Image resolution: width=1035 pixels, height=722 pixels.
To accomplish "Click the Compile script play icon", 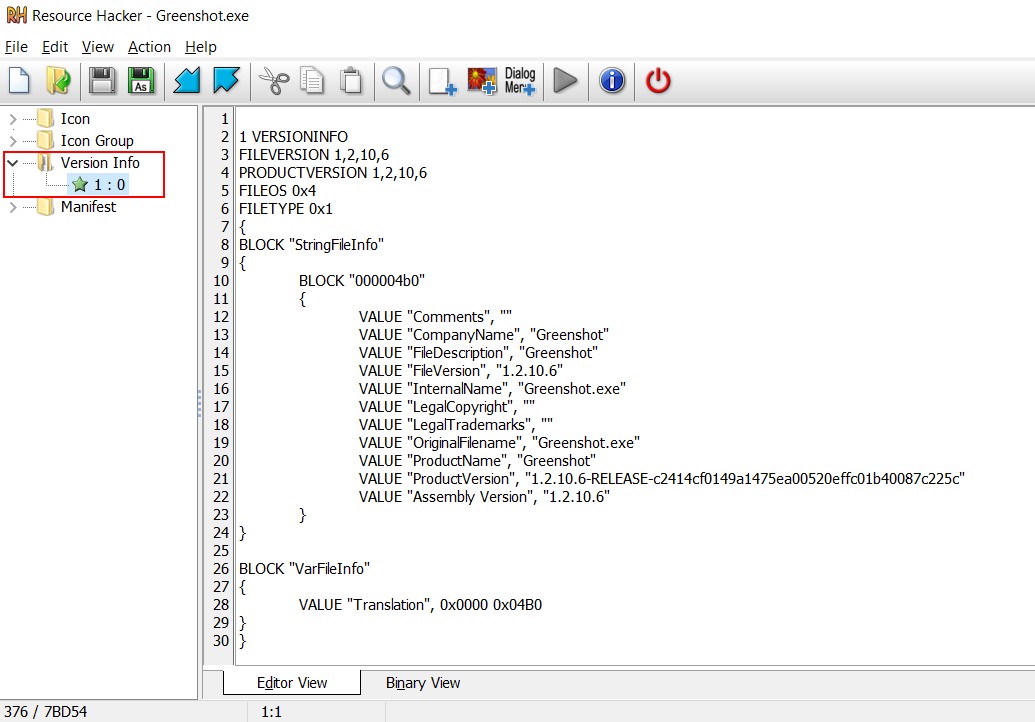I will click(565, 81).
